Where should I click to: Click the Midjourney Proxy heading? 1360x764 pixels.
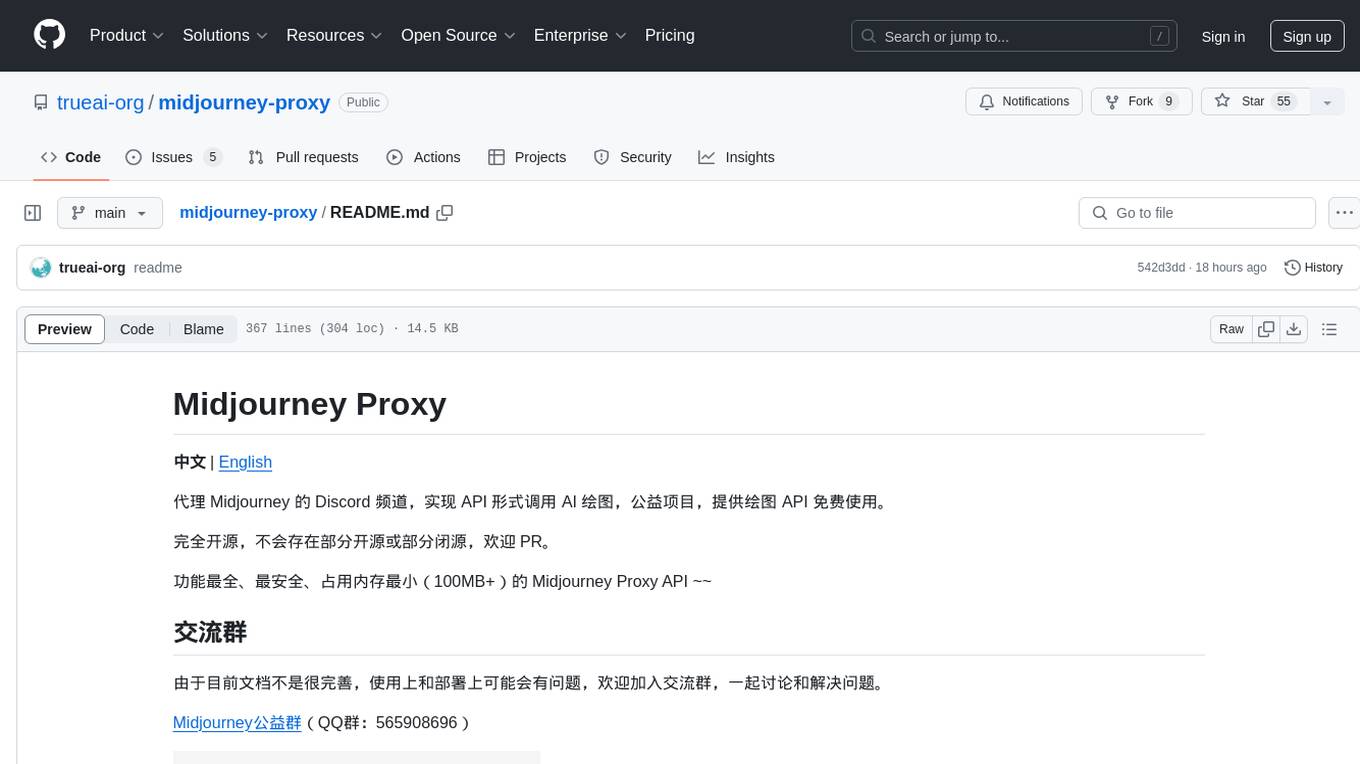point(310,404)
